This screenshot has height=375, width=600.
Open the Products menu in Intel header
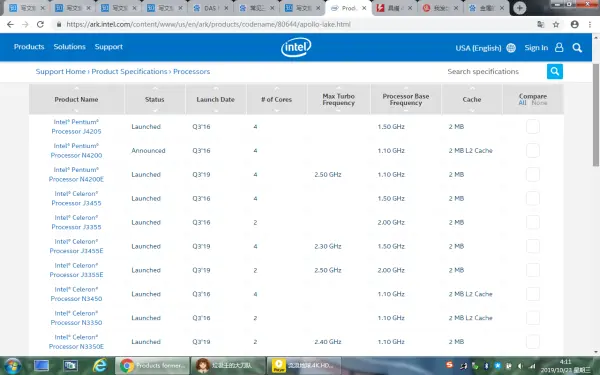click(29, 47)
